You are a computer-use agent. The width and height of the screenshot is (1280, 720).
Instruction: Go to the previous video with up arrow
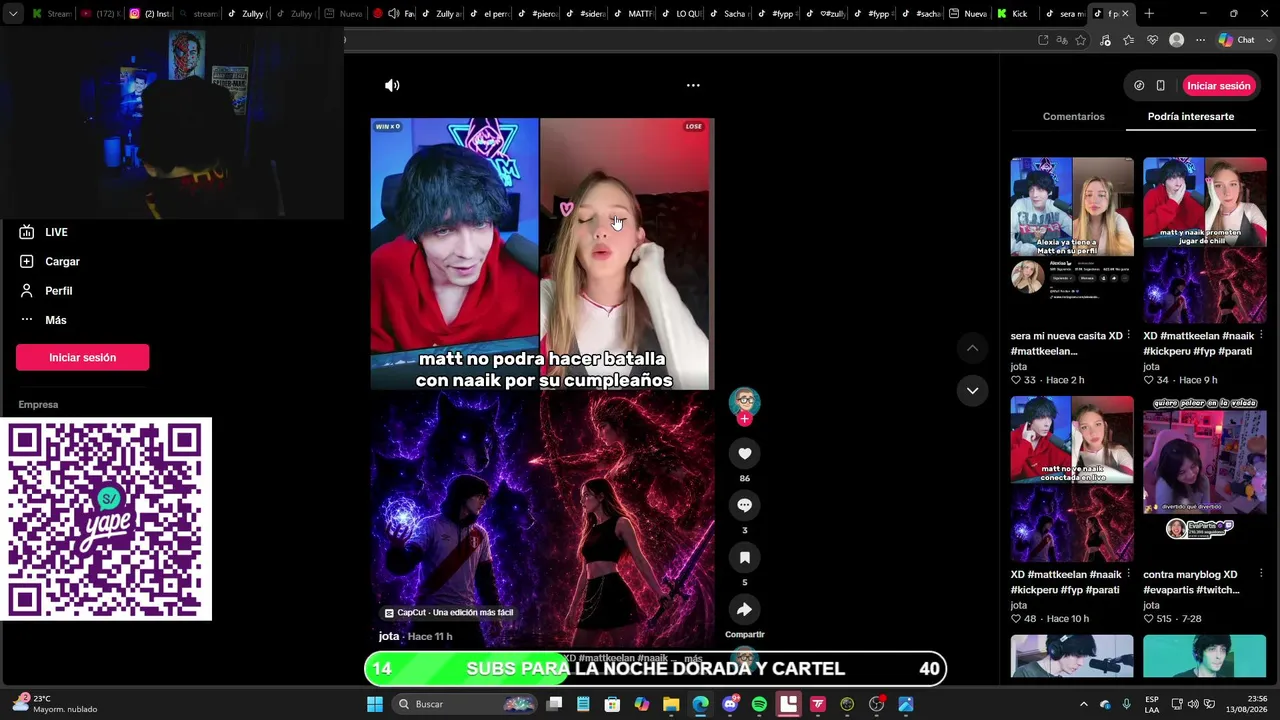pyautogui.click(x=972, y=348)
